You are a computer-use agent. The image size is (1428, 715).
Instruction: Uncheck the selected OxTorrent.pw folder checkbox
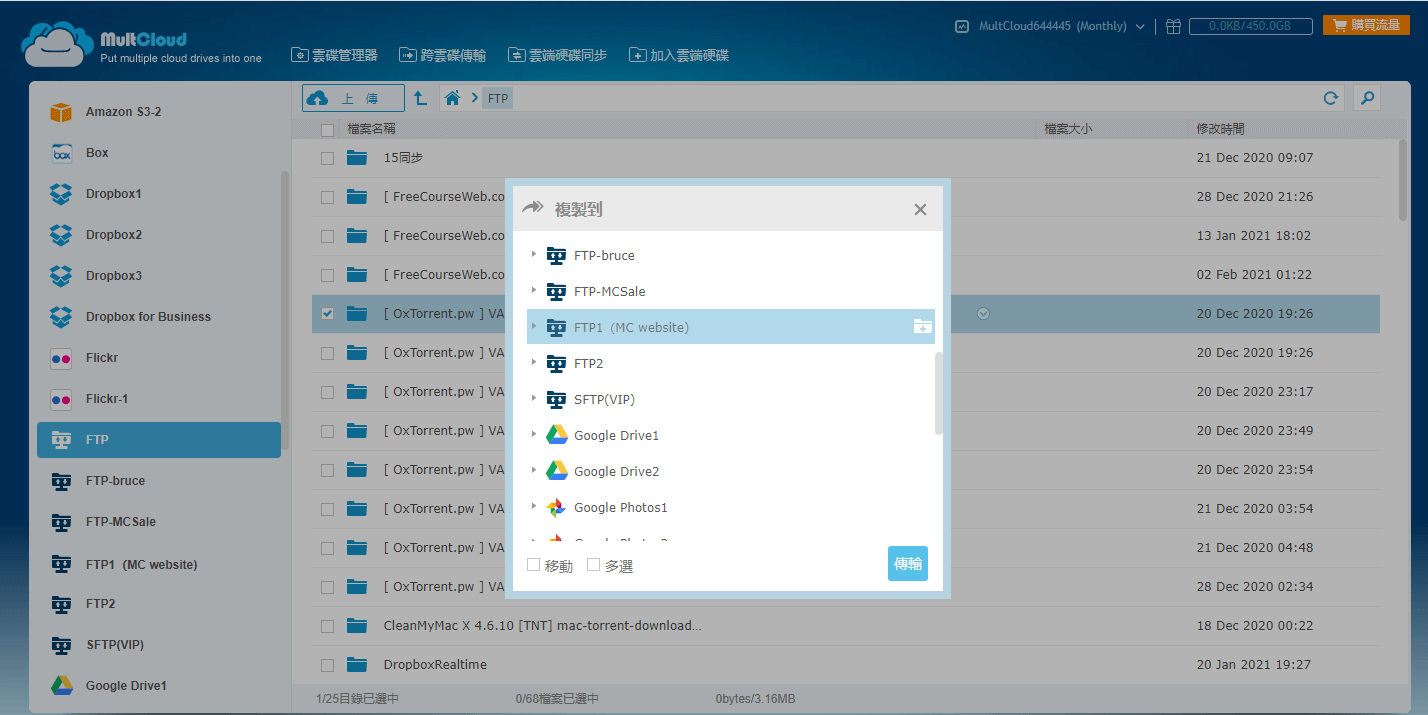tap(327, 314)
